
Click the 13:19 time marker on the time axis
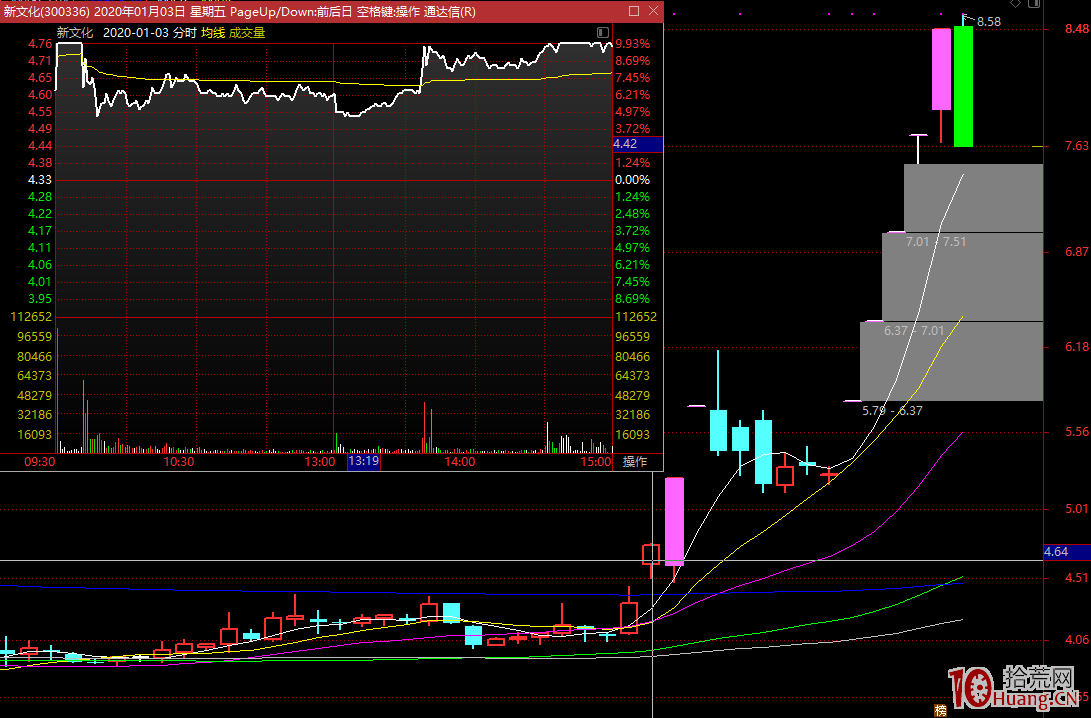pos(362,462)
